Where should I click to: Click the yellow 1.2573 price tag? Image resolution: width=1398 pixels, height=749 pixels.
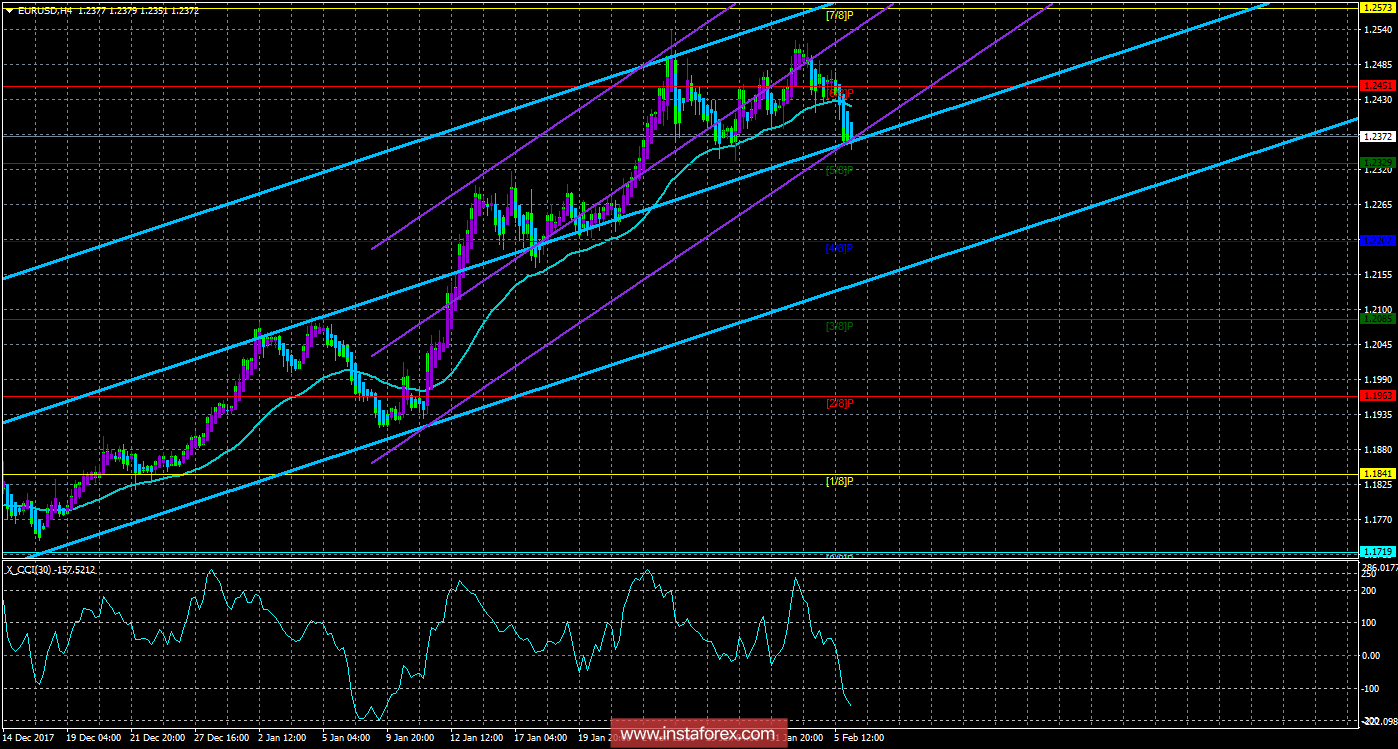(1377, 6)
